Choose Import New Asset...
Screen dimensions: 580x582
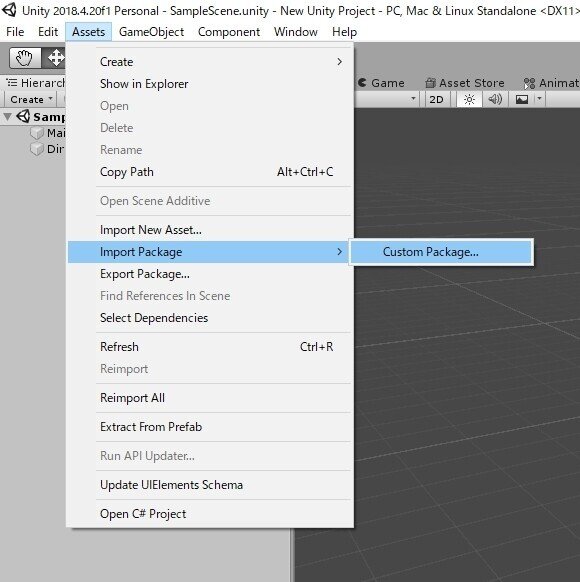click(209, 230)
